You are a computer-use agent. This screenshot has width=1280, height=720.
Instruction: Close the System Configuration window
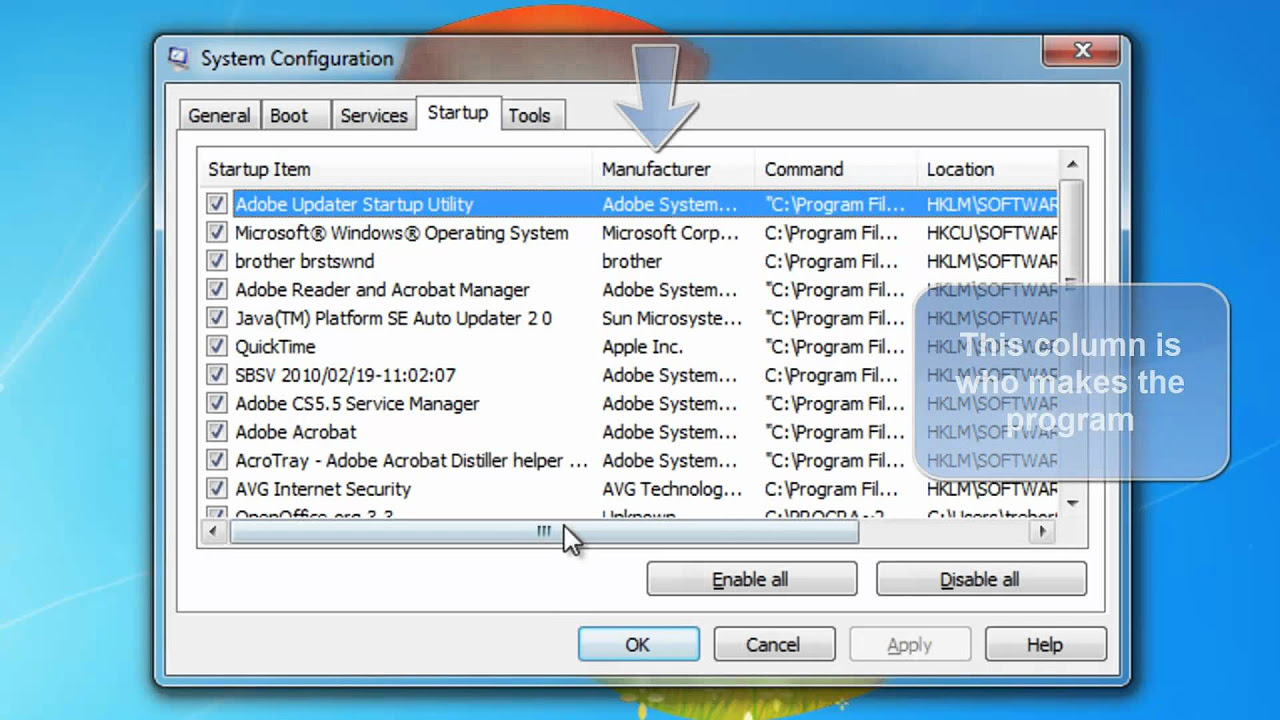click(1083, 50)
